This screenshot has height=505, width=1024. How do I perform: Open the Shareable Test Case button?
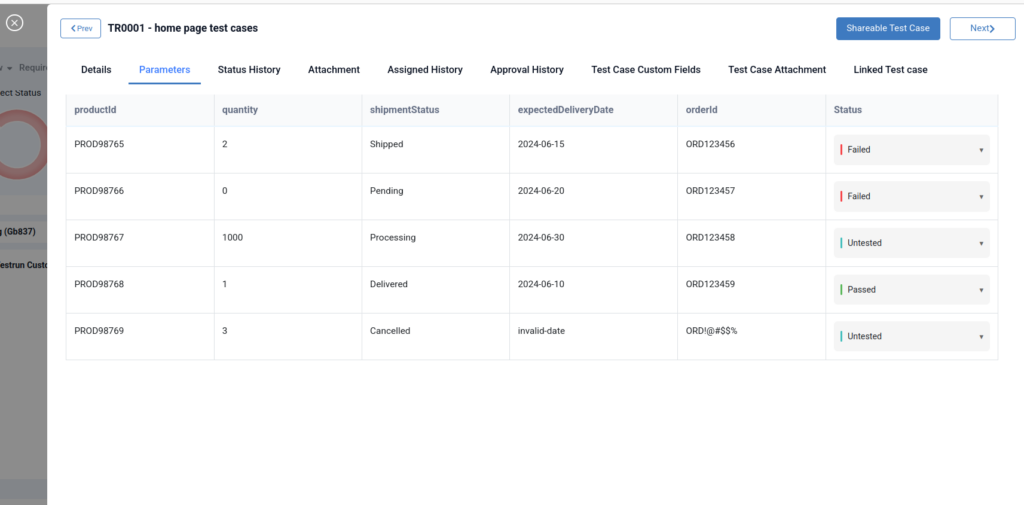click(x=887, y=28)
